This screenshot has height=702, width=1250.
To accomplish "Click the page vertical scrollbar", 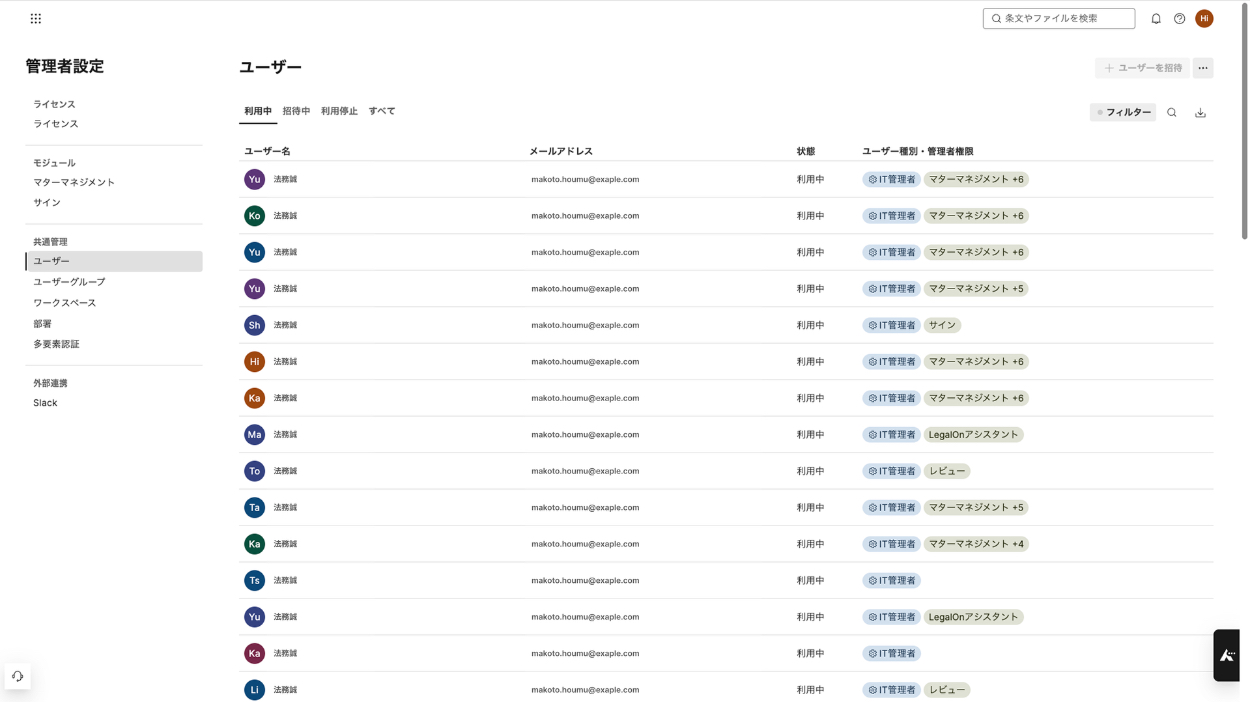I will point(1244,120).
